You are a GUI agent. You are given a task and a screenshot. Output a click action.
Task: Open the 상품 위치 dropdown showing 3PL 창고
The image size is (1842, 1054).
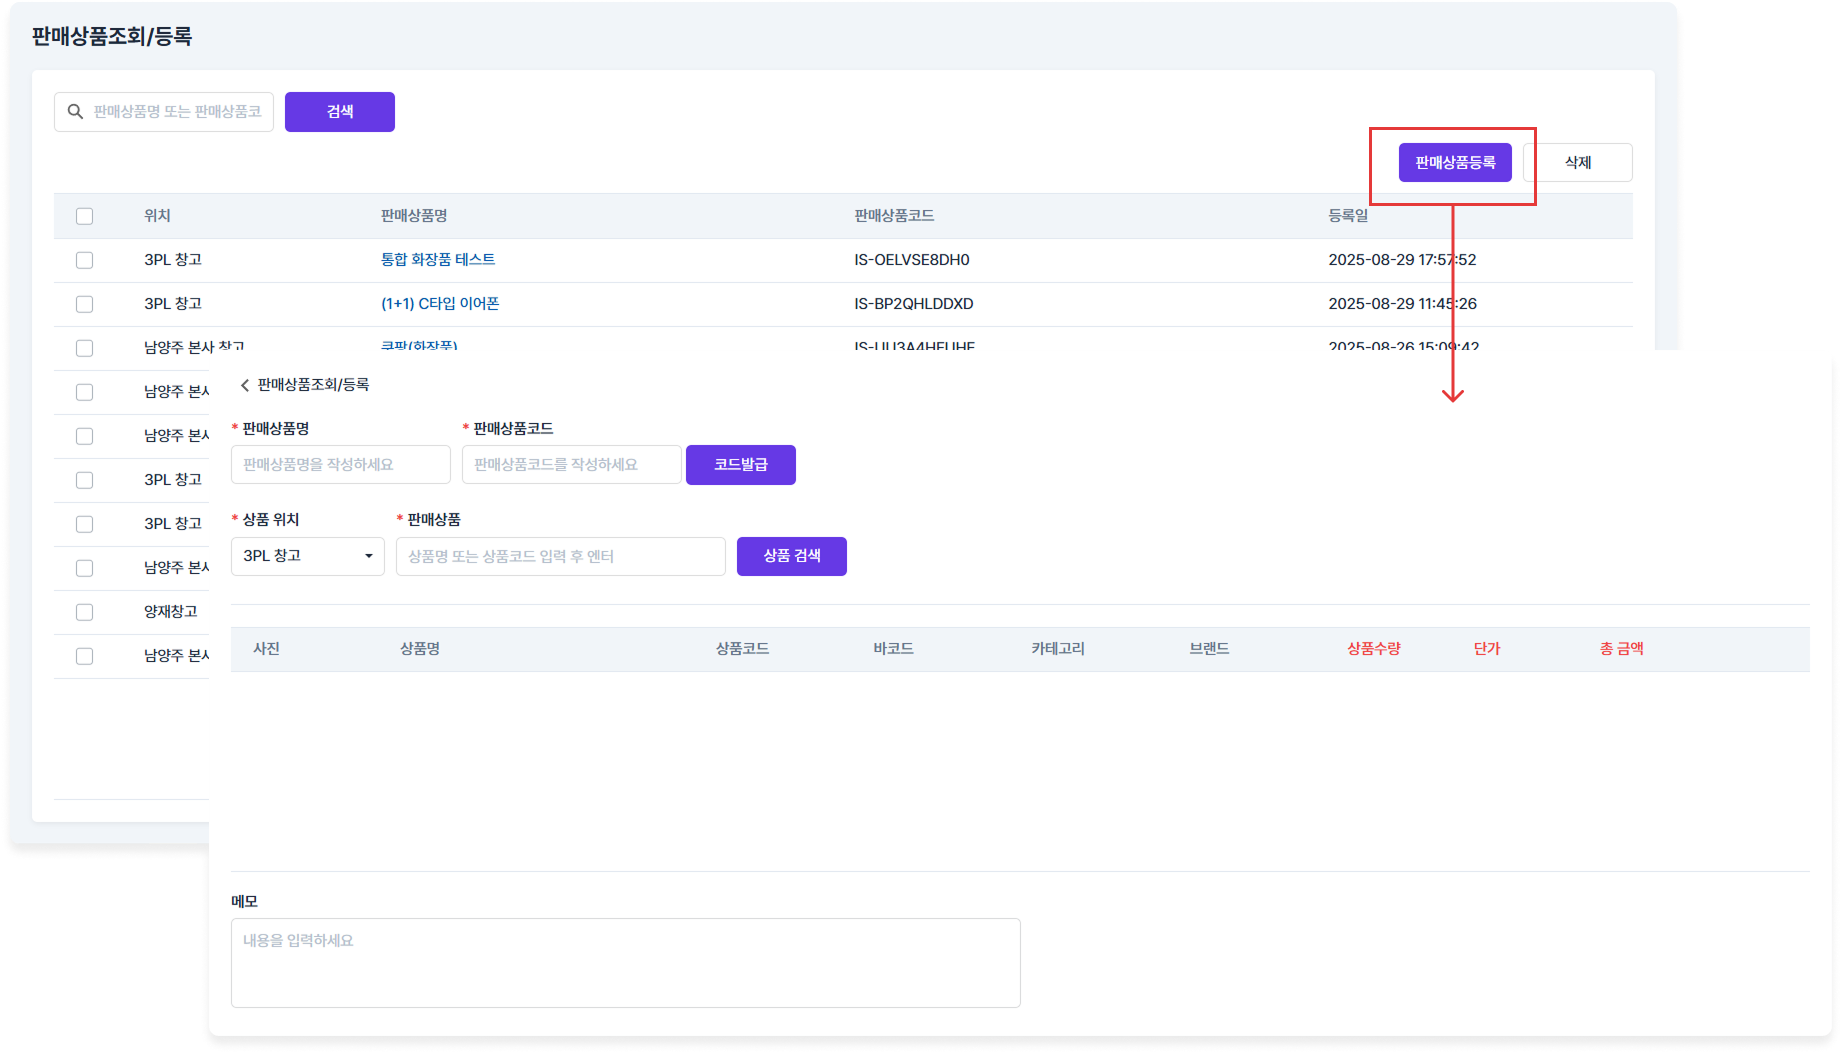(307, 556)
